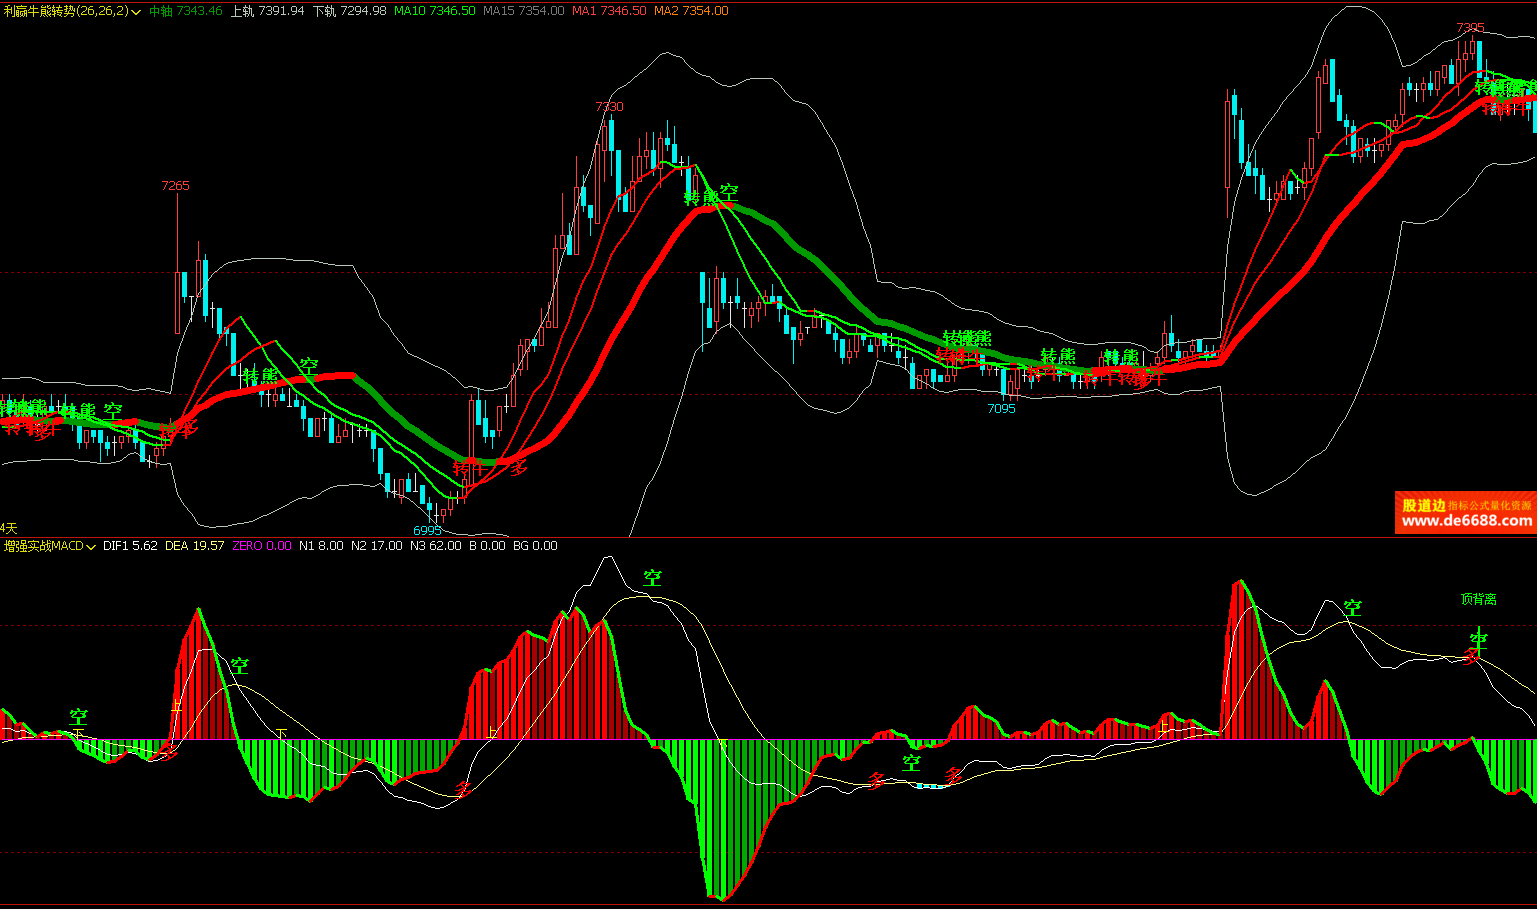This screenshot has height=909, width=1537.
Task: Click the DEA 19.57 readout
Action: point(194,546)
